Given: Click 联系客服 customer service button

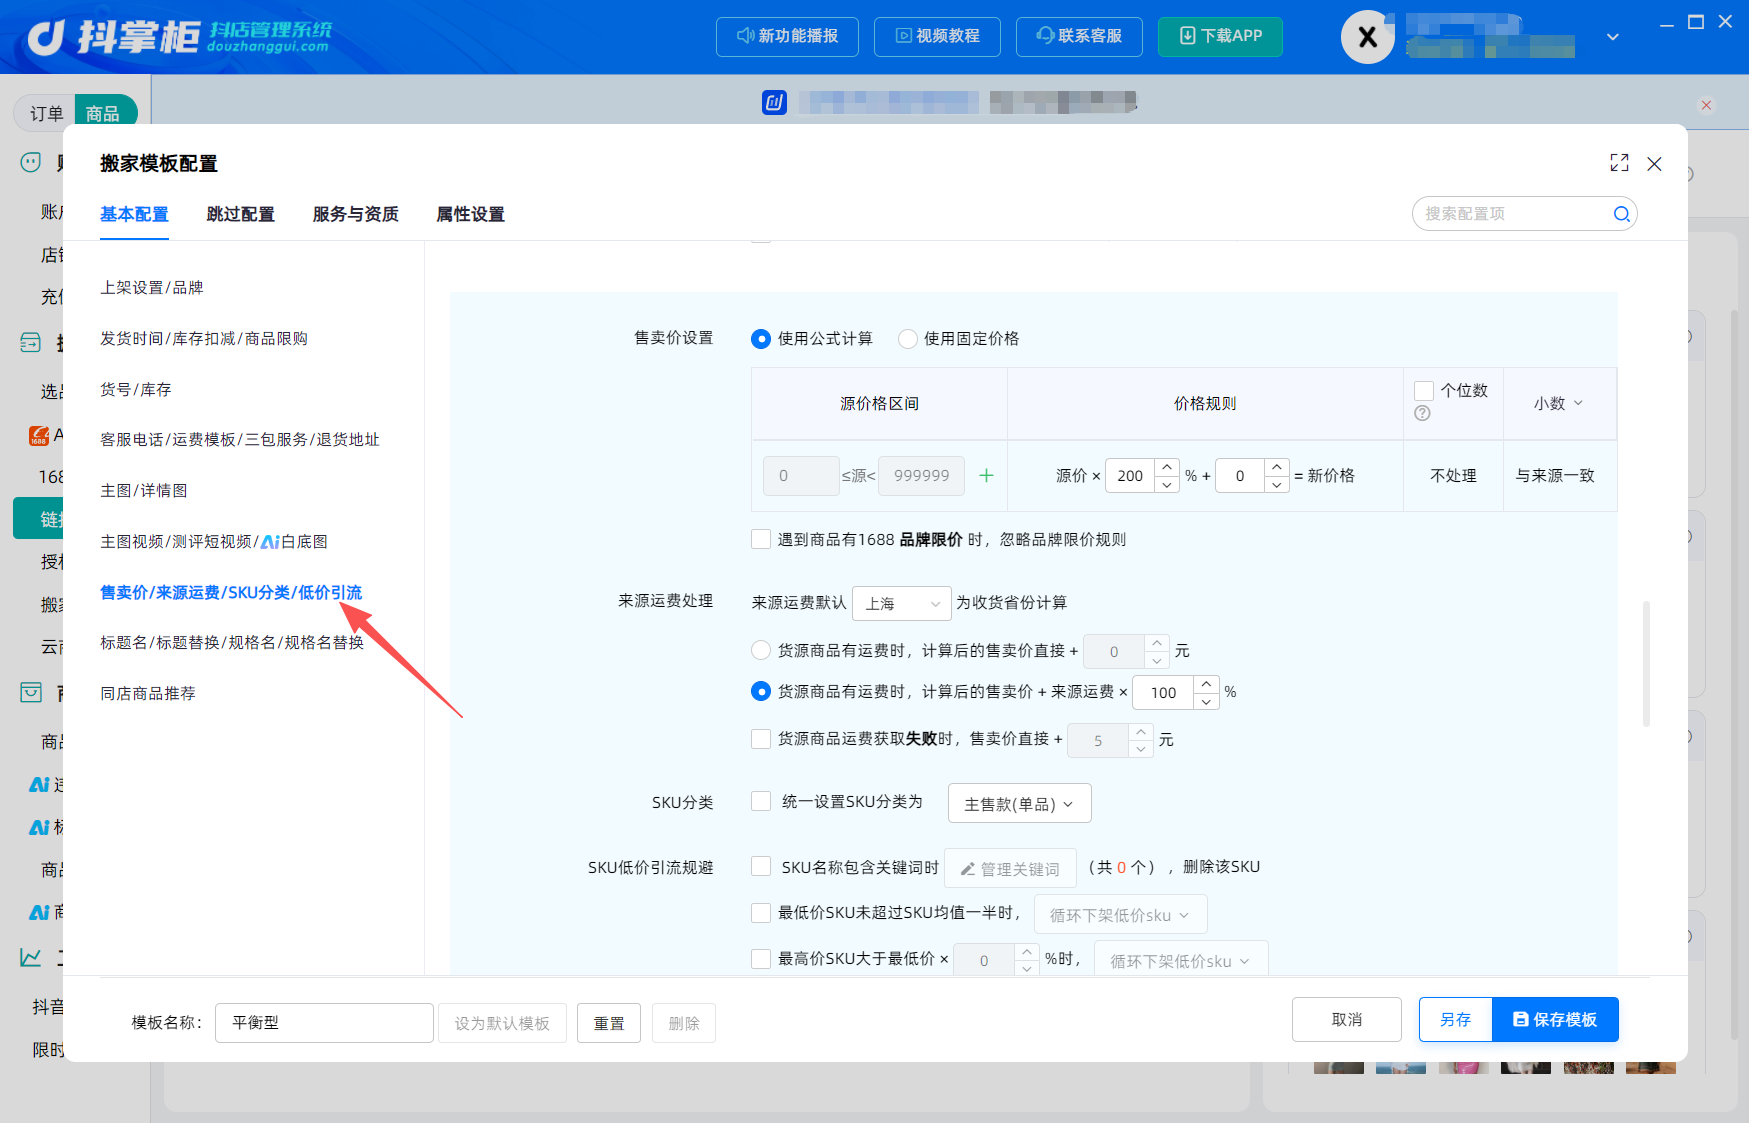Looking at the screenshot, I should 1079,36.
